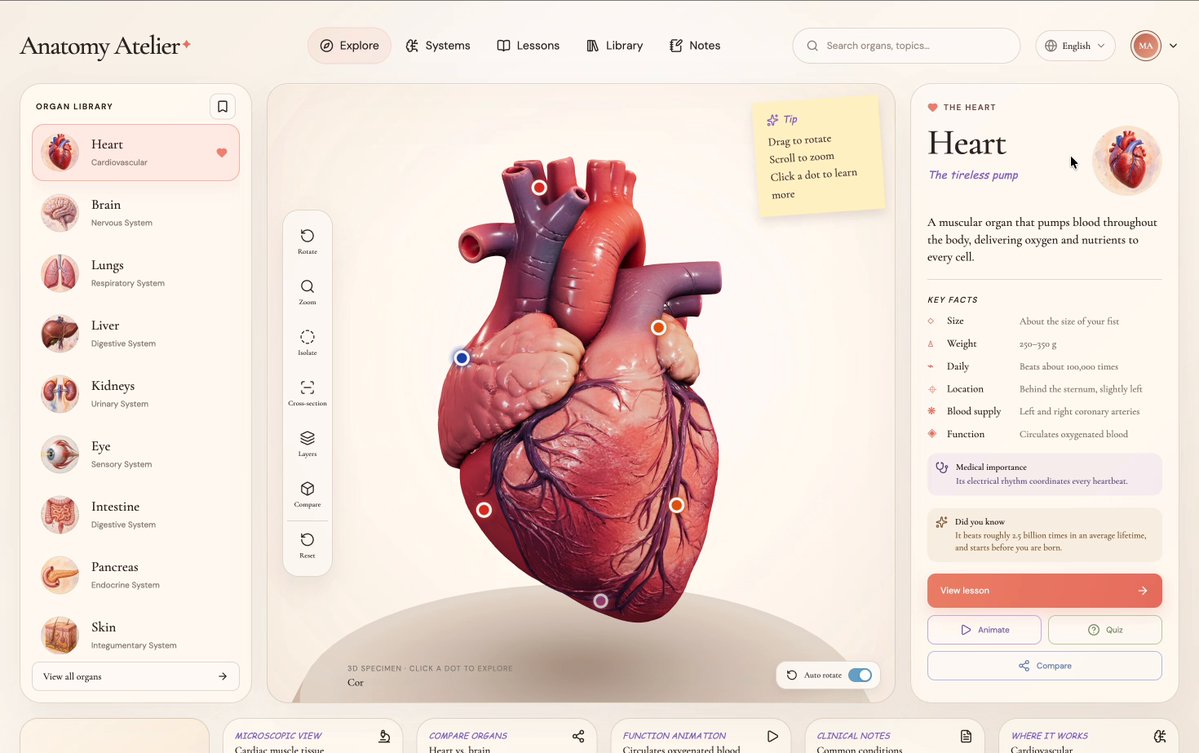Activate the Isolate tool

(x=307, y=342)
